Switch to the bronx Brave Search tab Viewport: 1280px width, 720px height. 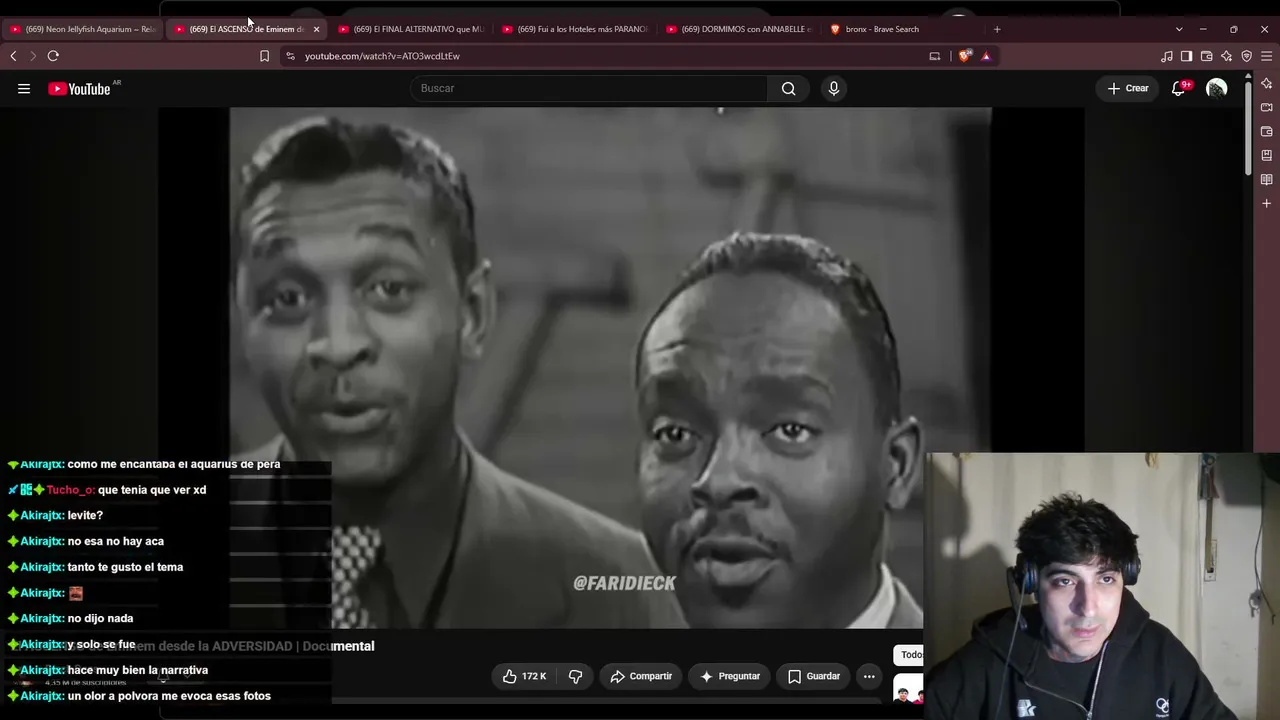point(903,29)
